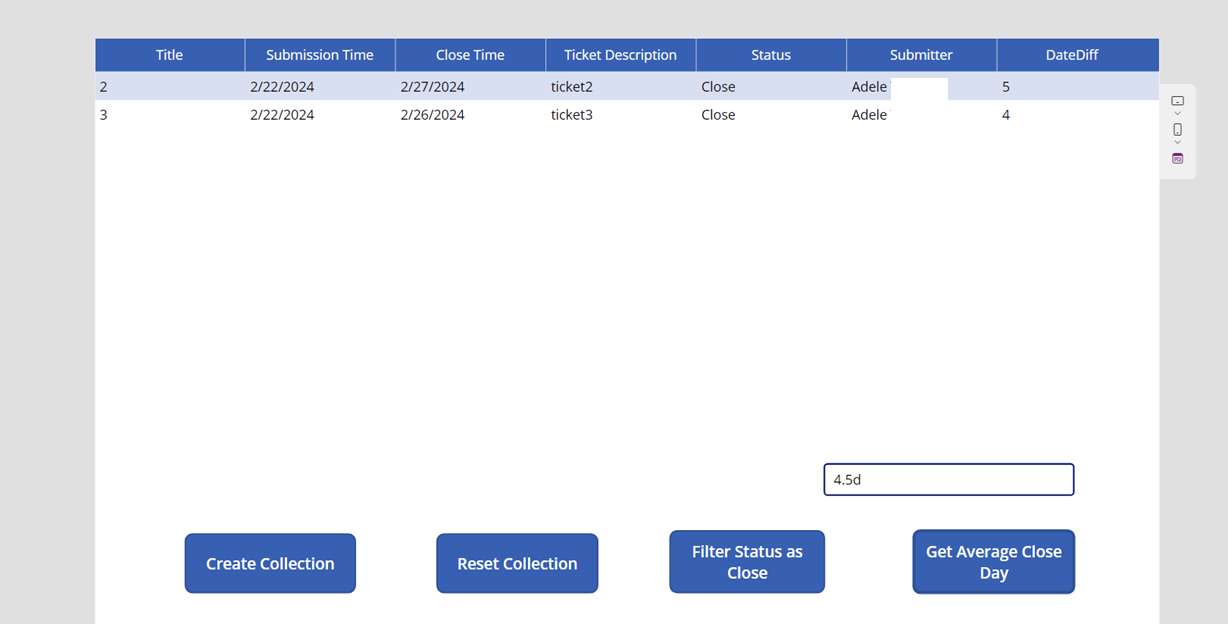Click the purple browser window preview icon

tap(1177, 158)
